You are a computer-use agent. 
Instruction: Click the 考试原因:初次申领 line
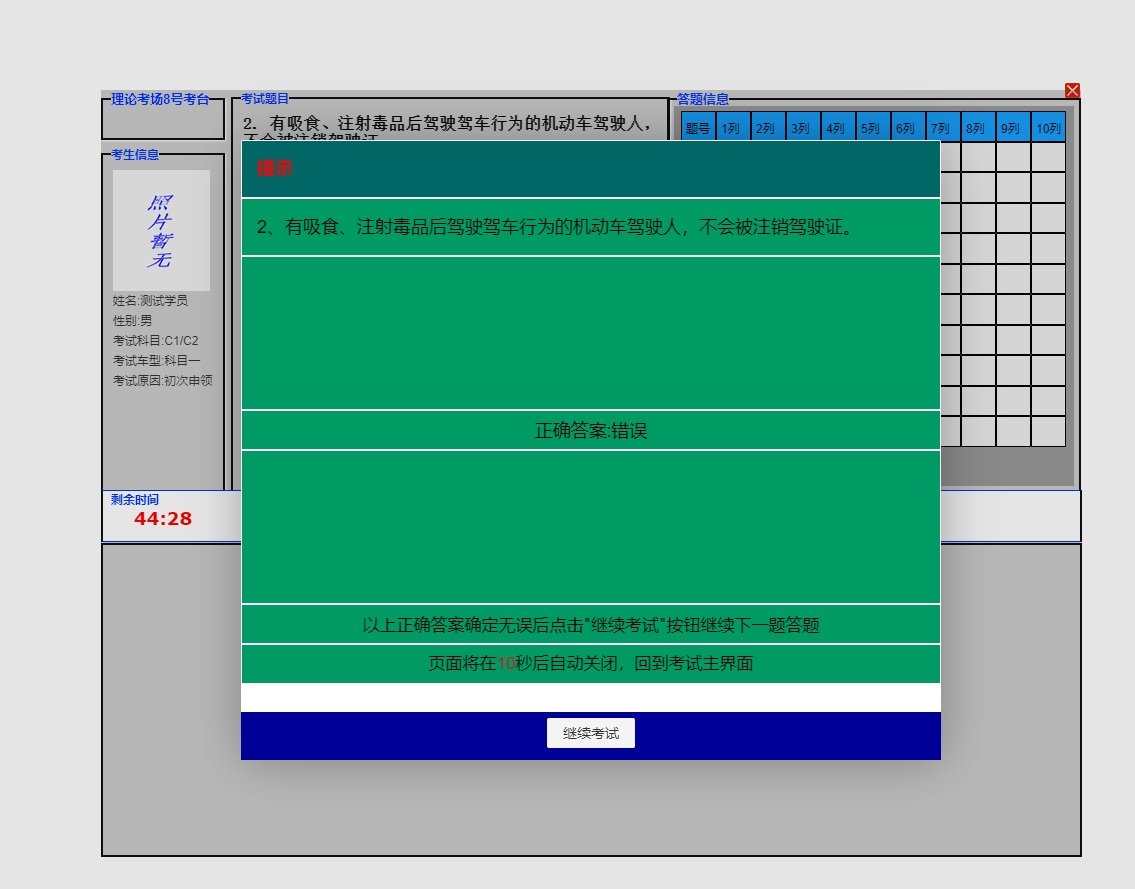pos(163,380)
